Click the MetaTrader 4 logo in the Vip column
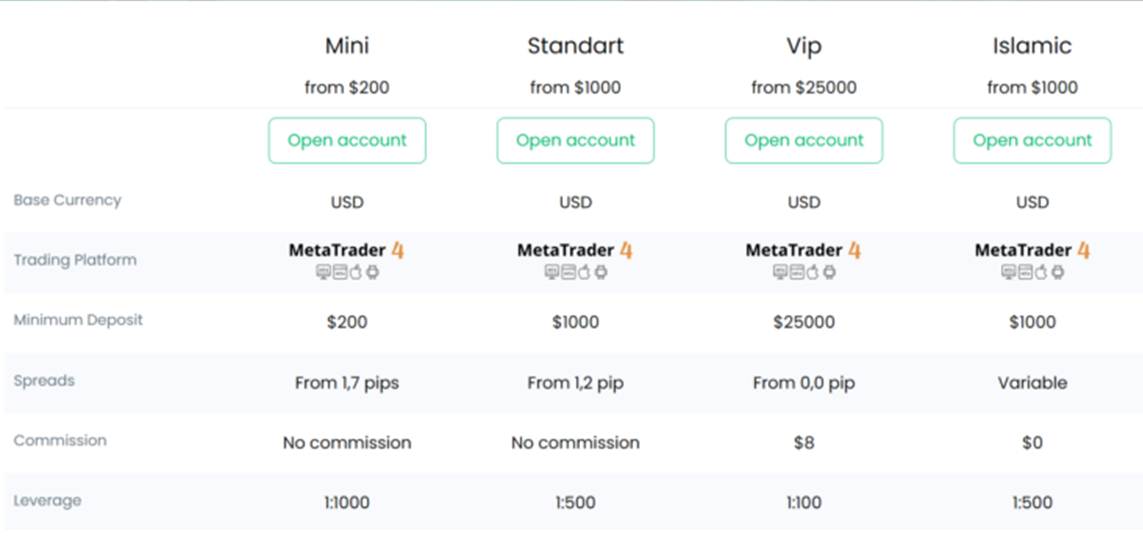This screenshot has height=537, width=1143. click(803, 250)
